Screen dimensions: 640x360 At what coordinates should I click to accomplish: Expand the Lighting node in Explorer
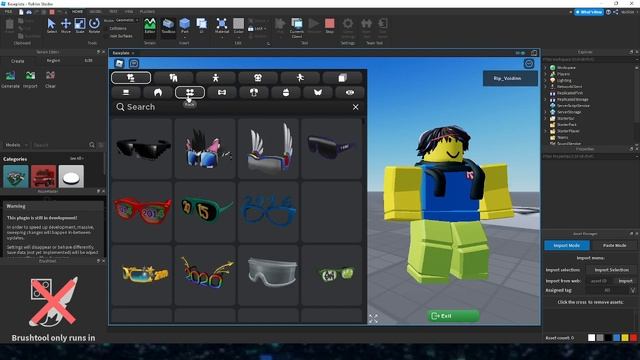coord(546,80)
